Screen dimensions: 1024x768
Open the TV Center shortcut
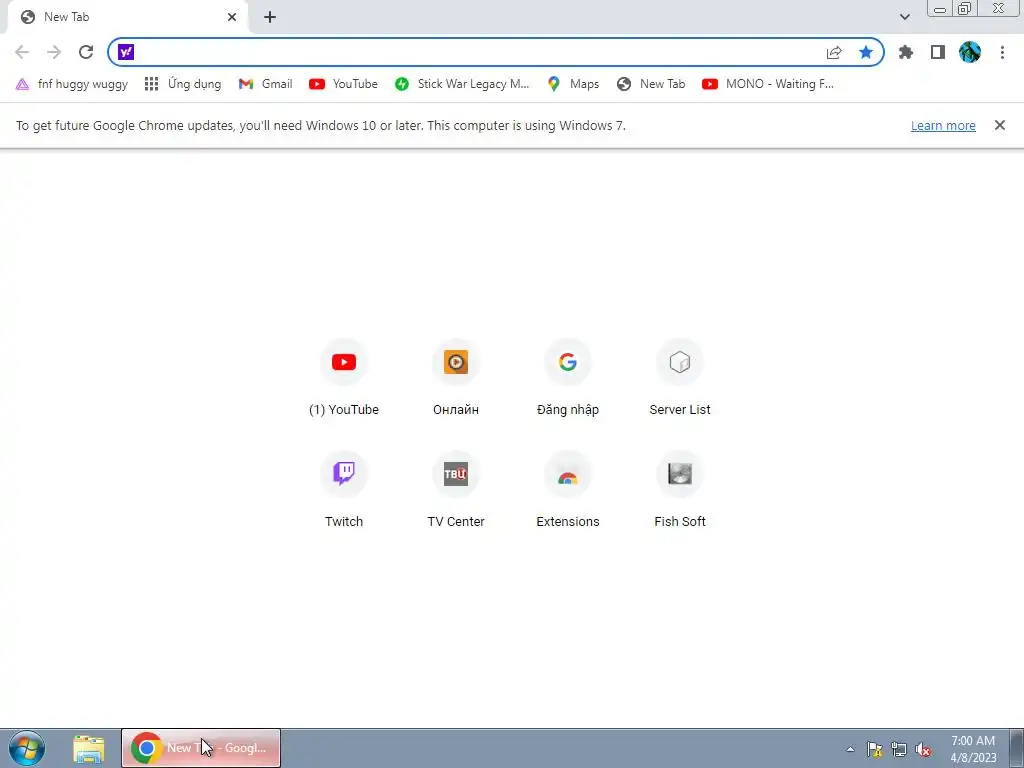coord(456,490)
